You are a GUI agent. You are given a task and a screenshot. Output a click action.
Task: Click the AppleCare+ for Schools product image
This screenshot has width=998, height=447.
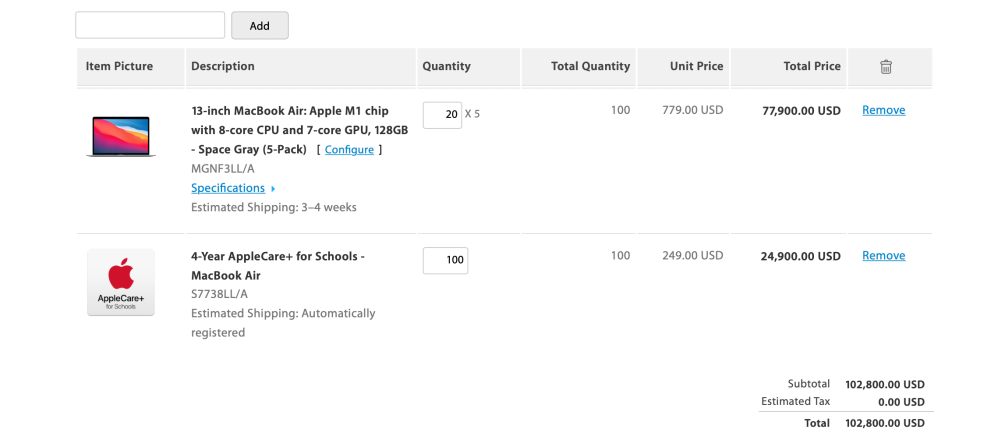[121, 282]
